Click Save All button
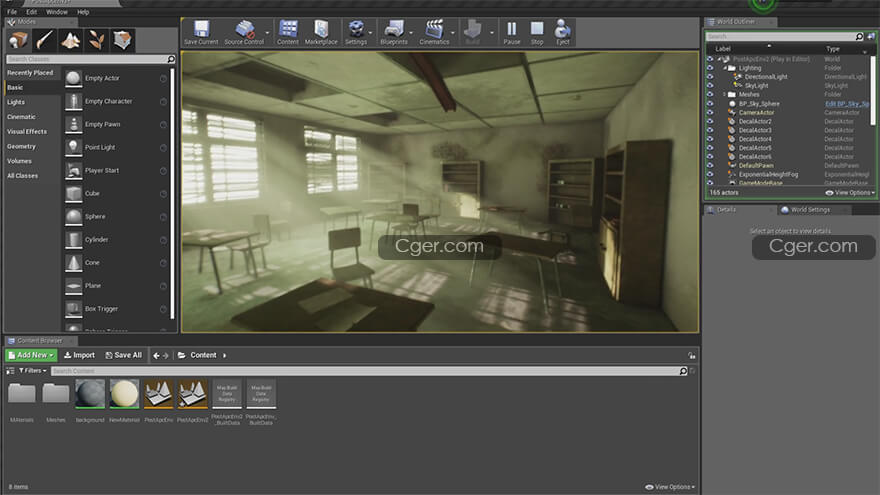The height and width of the screenshot is (495, 880). [123, 355]
